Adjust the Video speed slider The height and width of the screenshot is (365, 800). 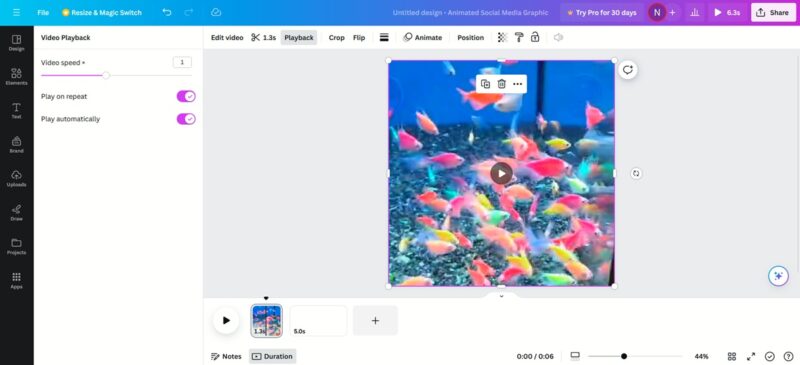(x=106, y=76)
